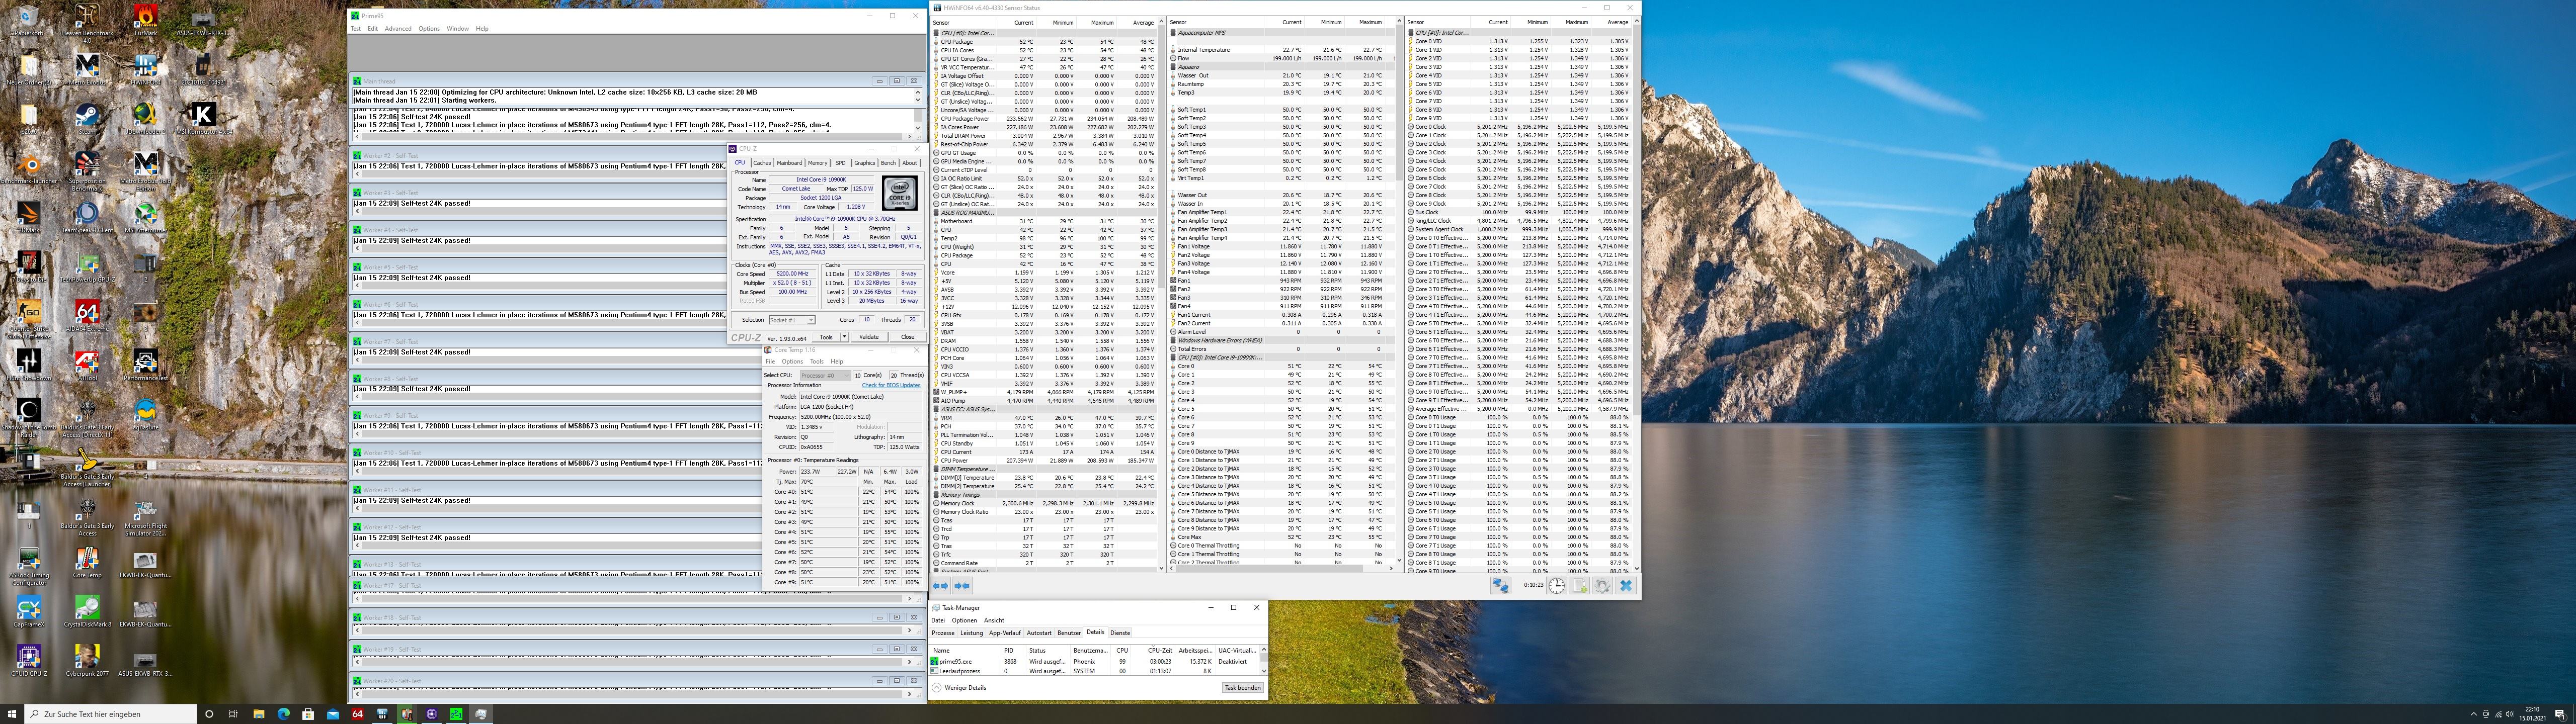Open the Select CPU dropdown in Core Temp
Screen dimensions: 2576x724
click(x=824, y=375)
